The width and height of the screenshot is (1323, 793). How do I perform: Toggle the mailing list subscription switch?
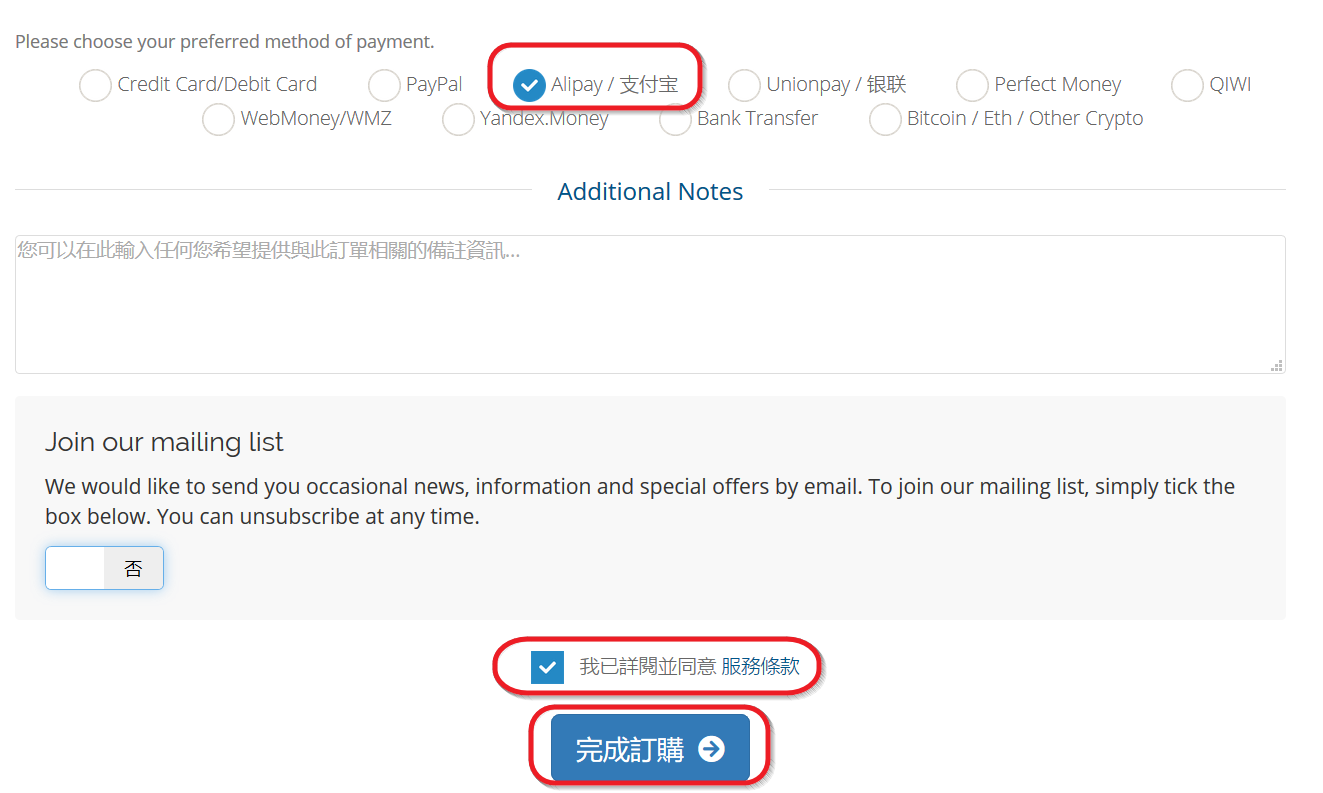[104, 568]
